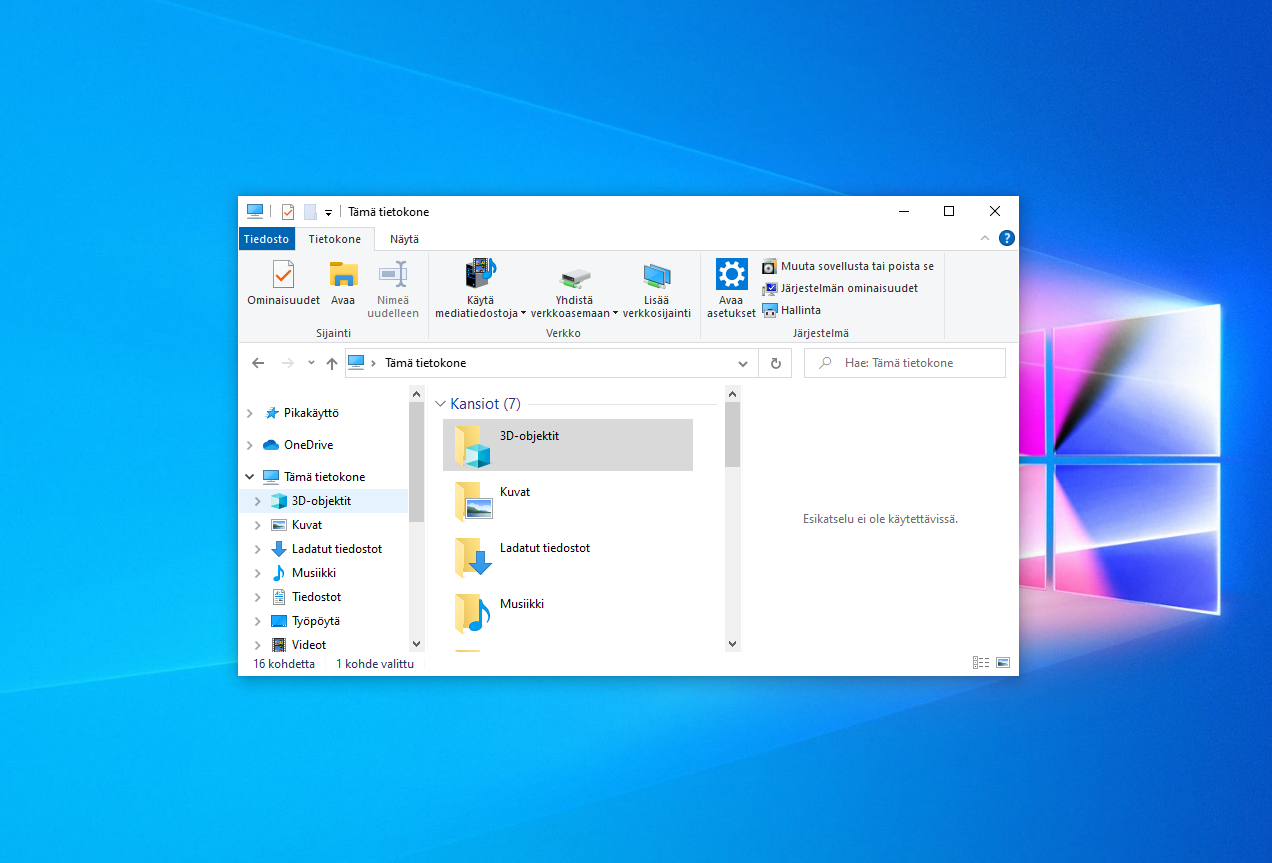The width and height of the screenshot is (1272, 863).
Task: Click Järjestelmän ominaisuudet in the ribbon
Action: [843, 288]
